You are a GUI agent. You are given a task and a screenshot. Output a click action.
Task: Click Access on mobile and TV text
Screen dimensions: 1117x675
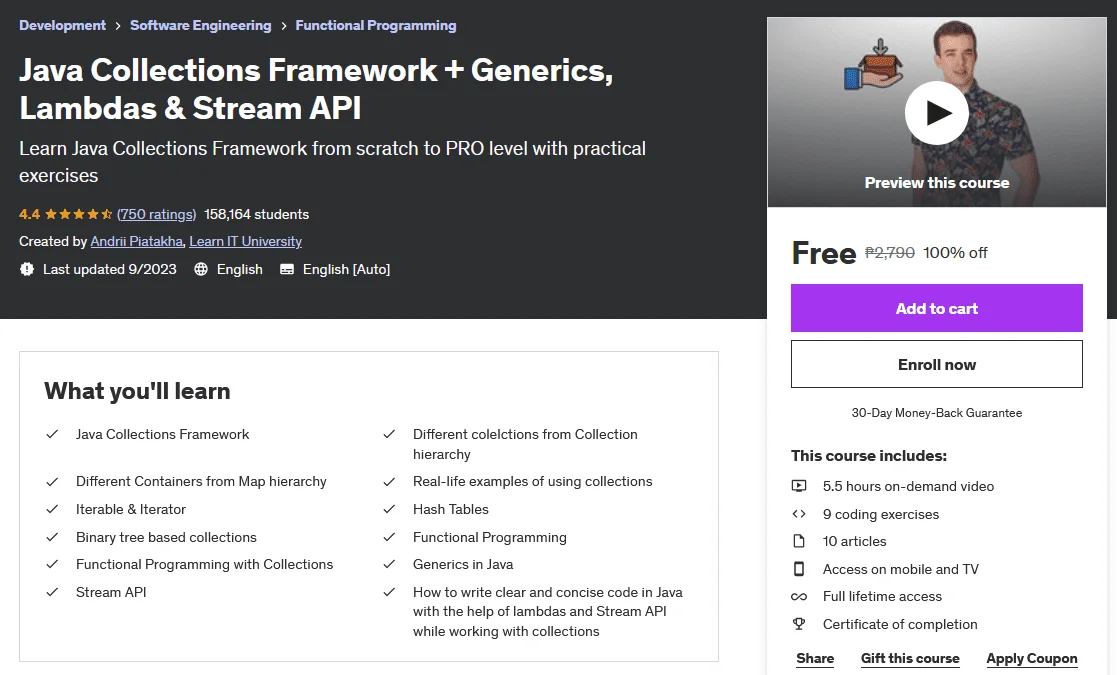[900, 569]
